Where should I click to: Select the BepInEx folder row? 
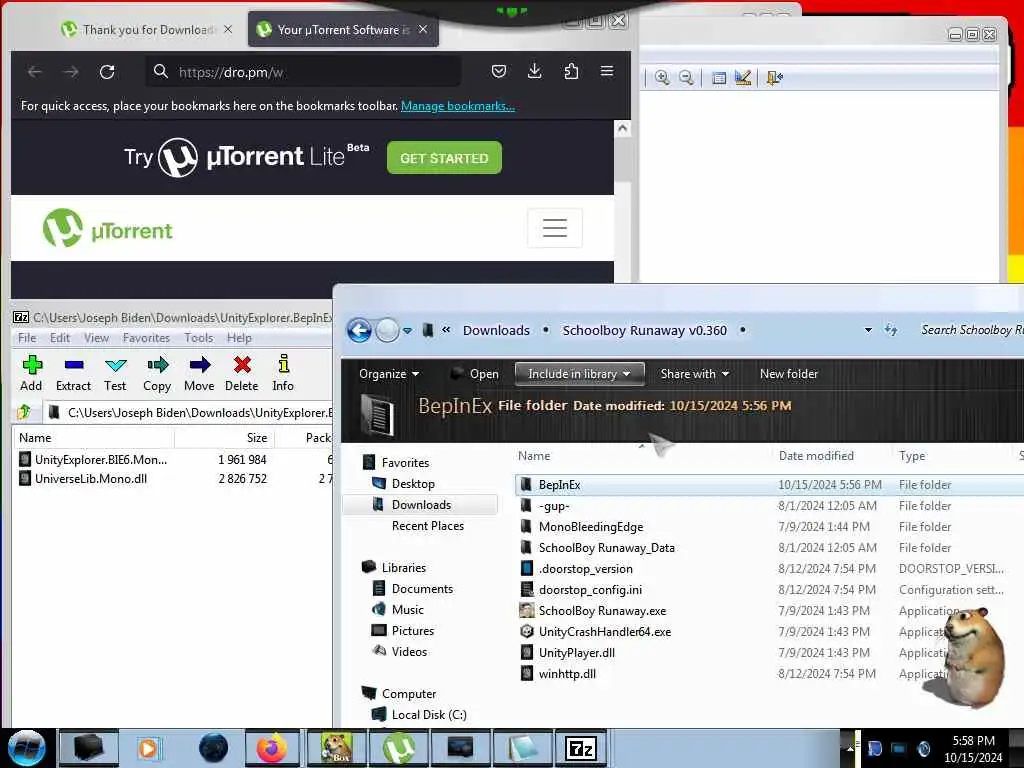coord(769,485)
